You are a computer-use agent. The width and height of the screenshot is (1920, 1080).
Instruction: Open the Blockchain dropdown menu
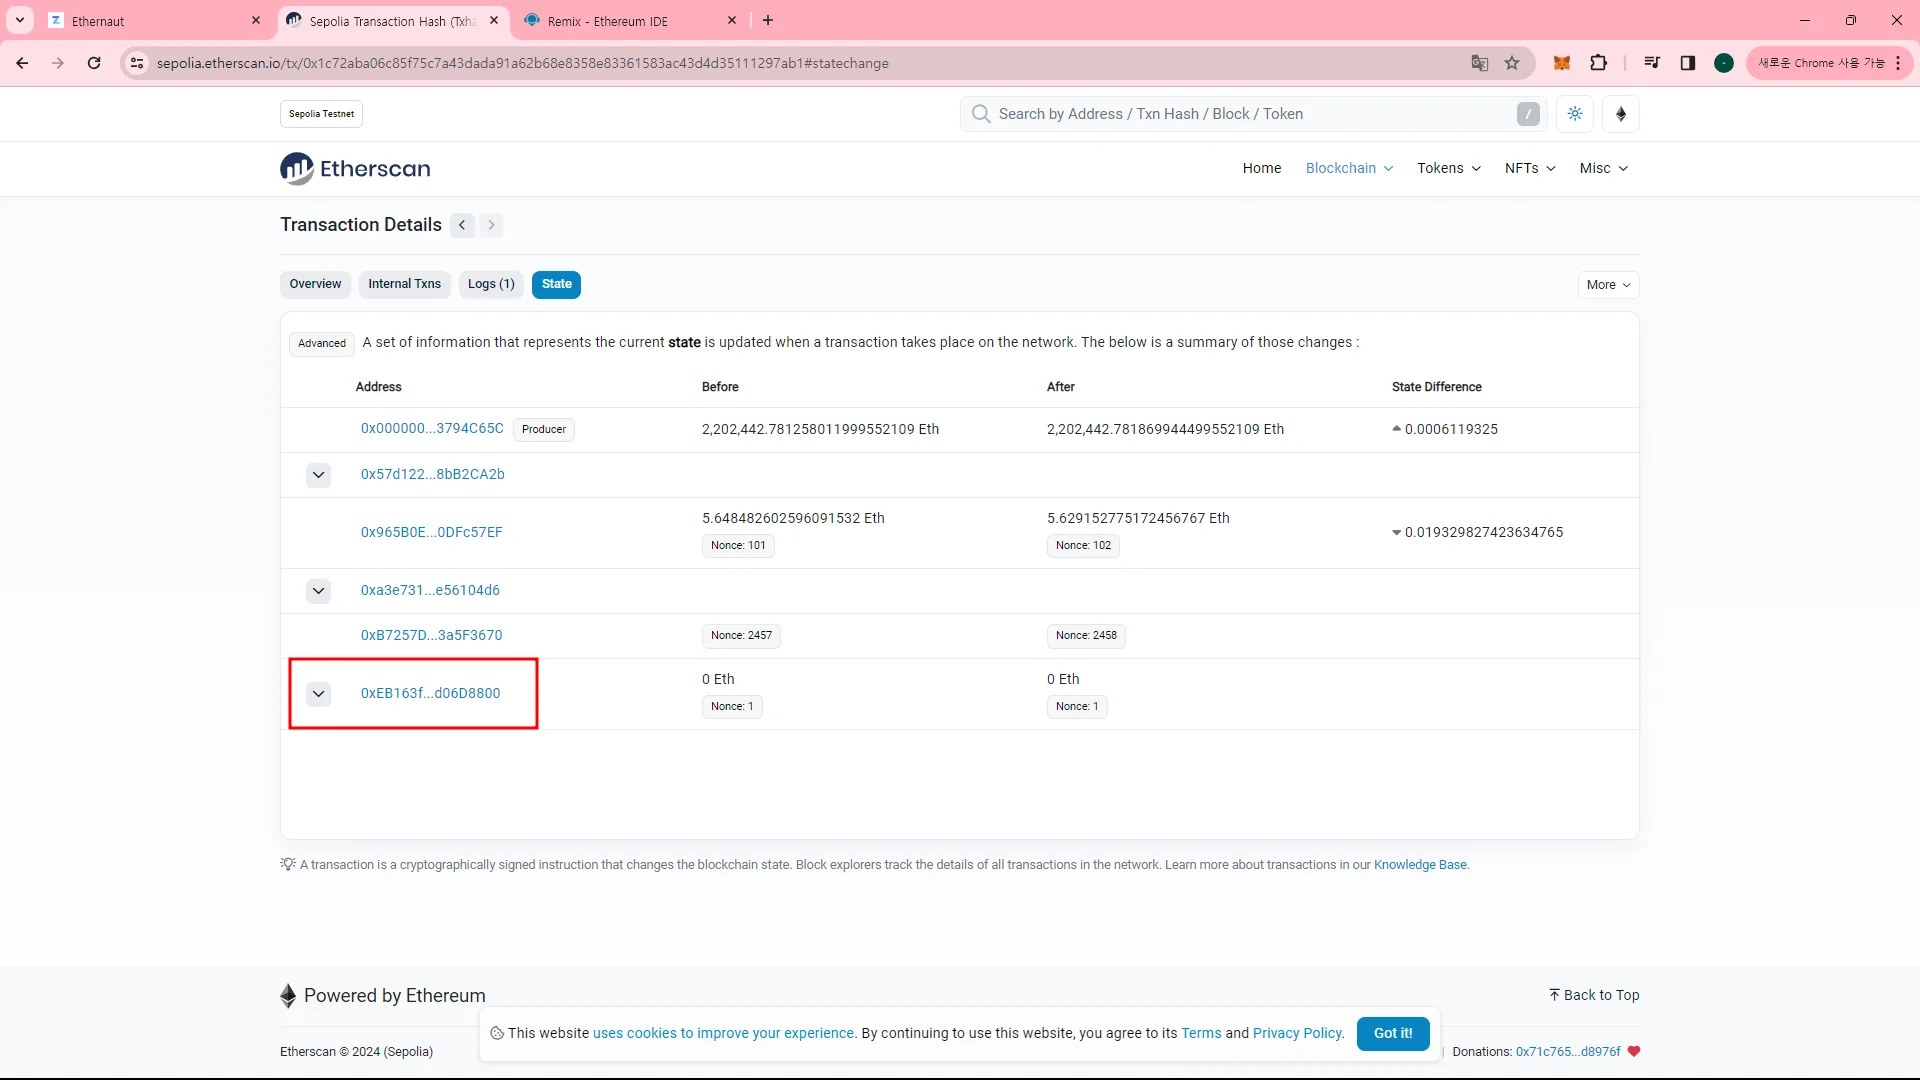(1349, 168)
